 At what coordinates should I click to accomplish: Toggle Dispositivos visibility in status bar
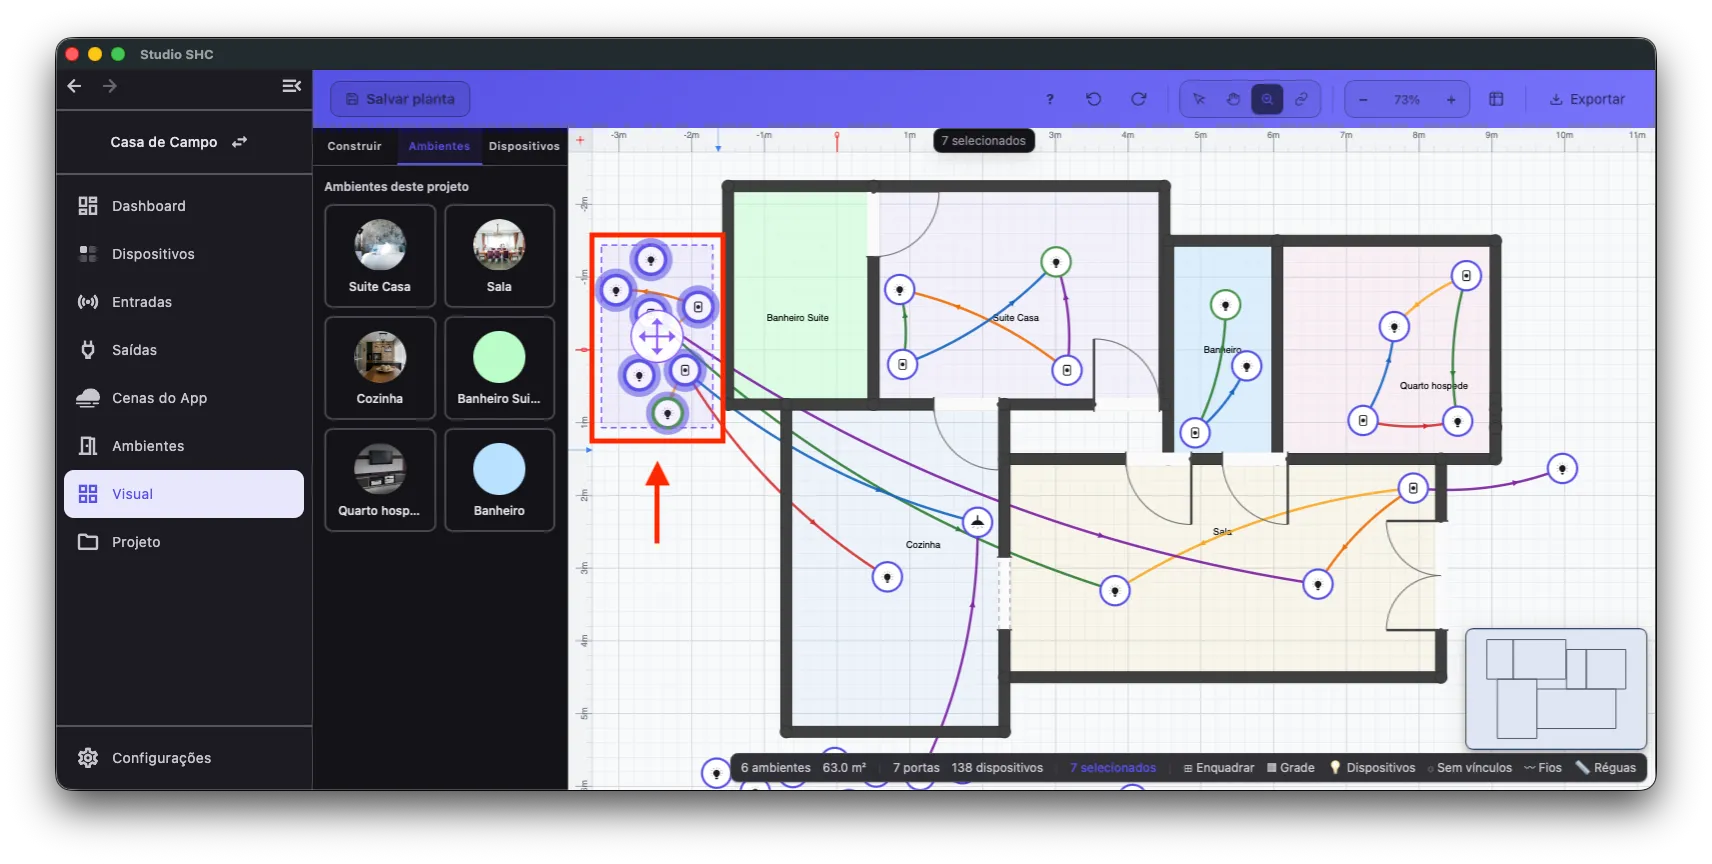1372,768
